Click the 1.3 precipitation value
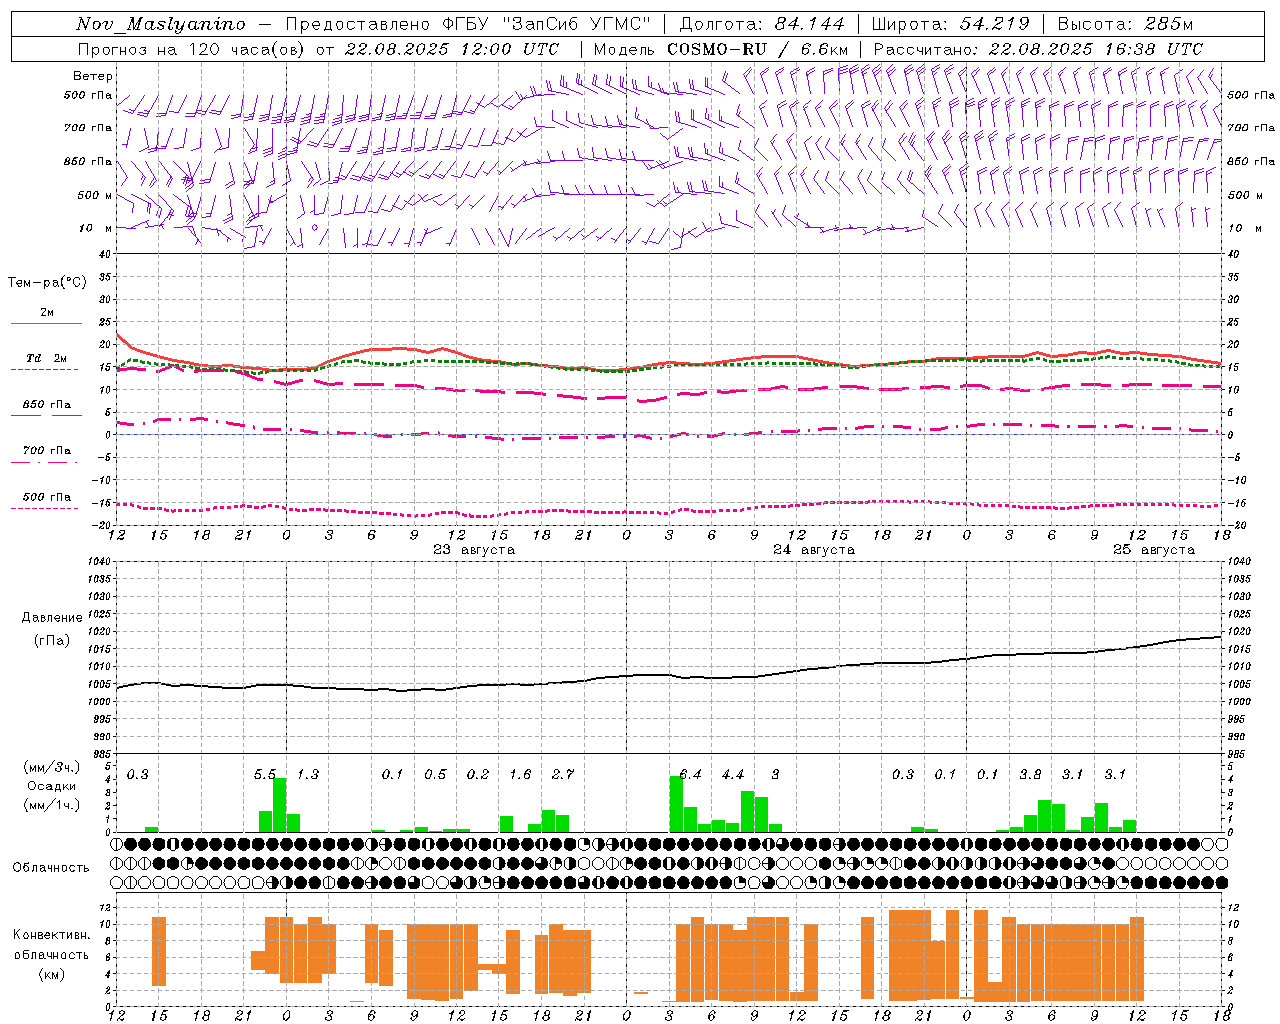 click(308, 775)
